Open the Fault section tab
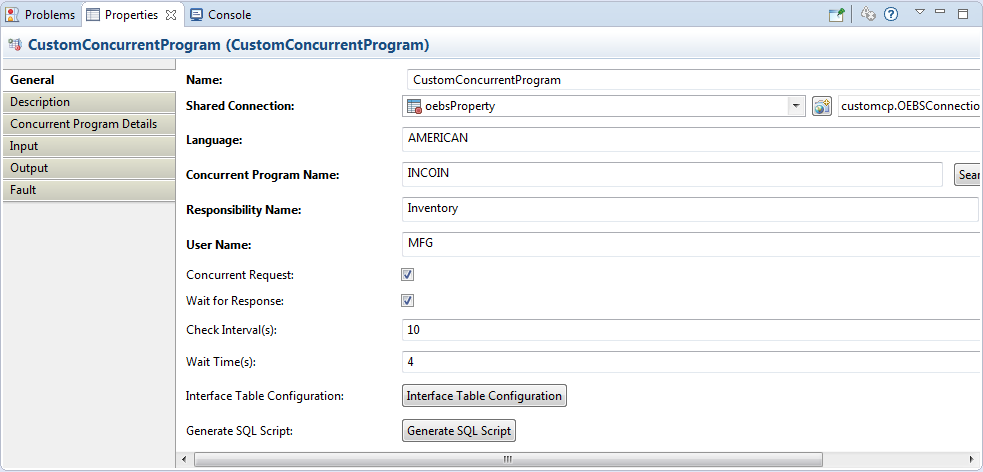983x472 pixels. click(x=24, y=190)
